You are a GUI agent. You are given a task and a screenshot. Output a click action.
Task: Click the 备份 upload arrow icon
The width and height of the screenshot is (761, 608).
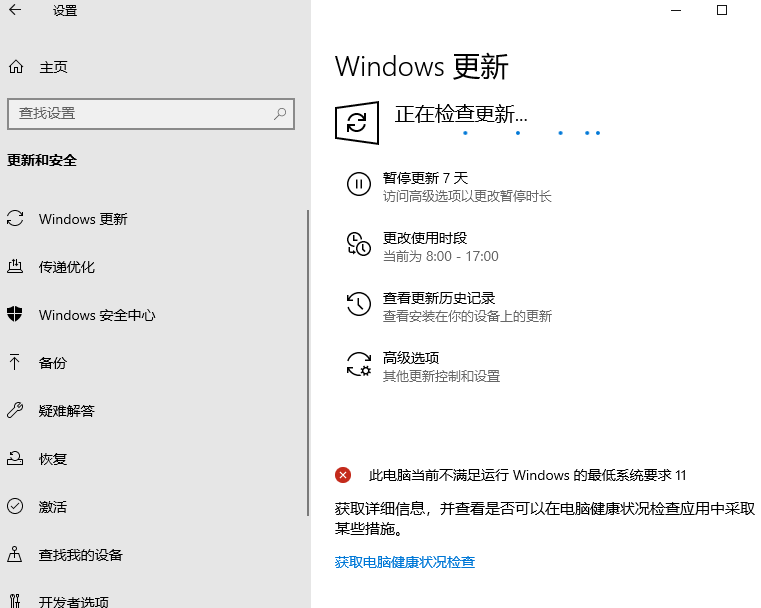point(15,362)
